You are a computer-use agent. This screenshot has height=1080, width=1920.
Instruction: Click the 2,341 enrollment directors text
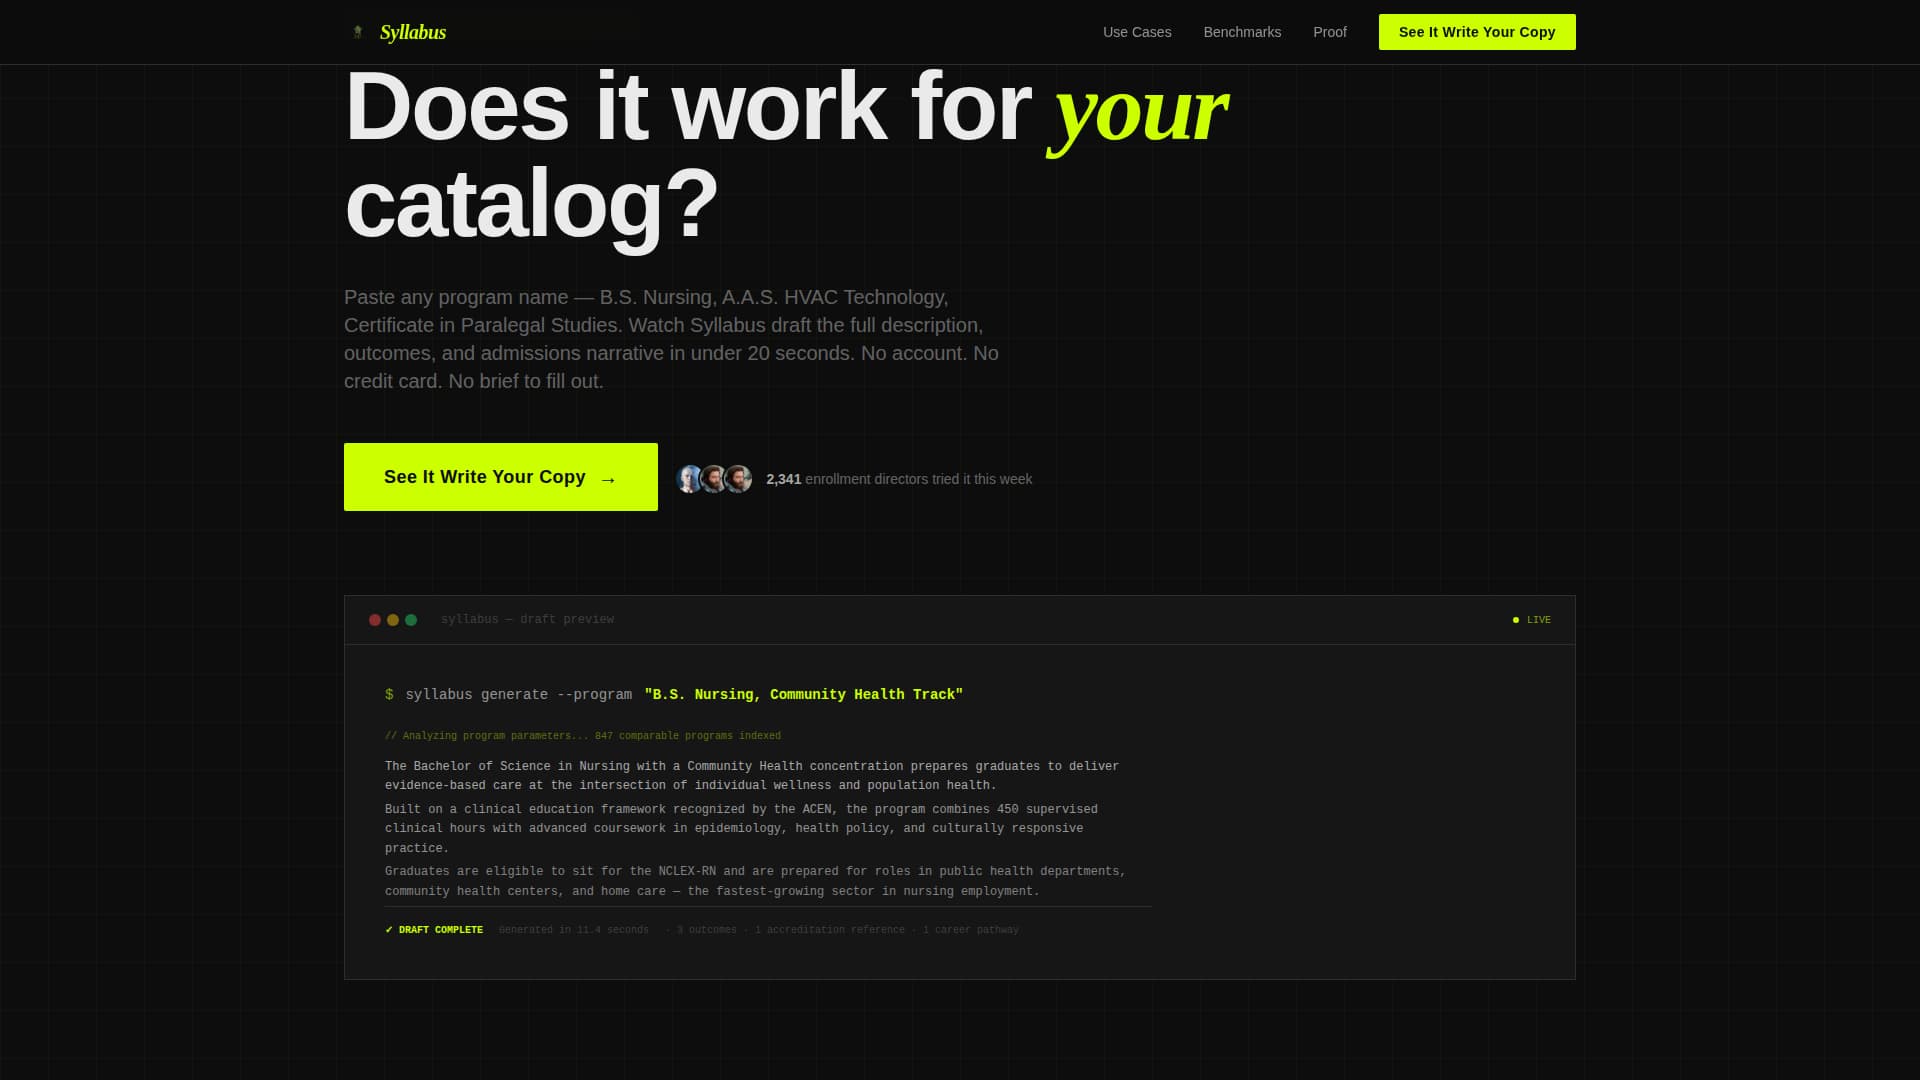tap(899, 479)
